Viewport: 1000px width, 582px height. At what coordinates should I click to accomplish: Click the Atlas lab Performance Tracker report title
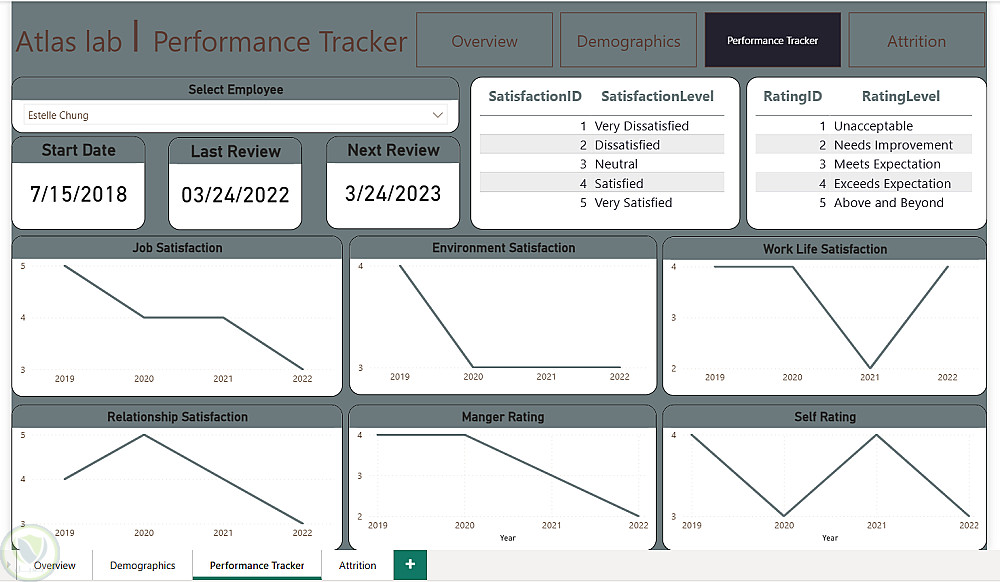tap(211, 41)
